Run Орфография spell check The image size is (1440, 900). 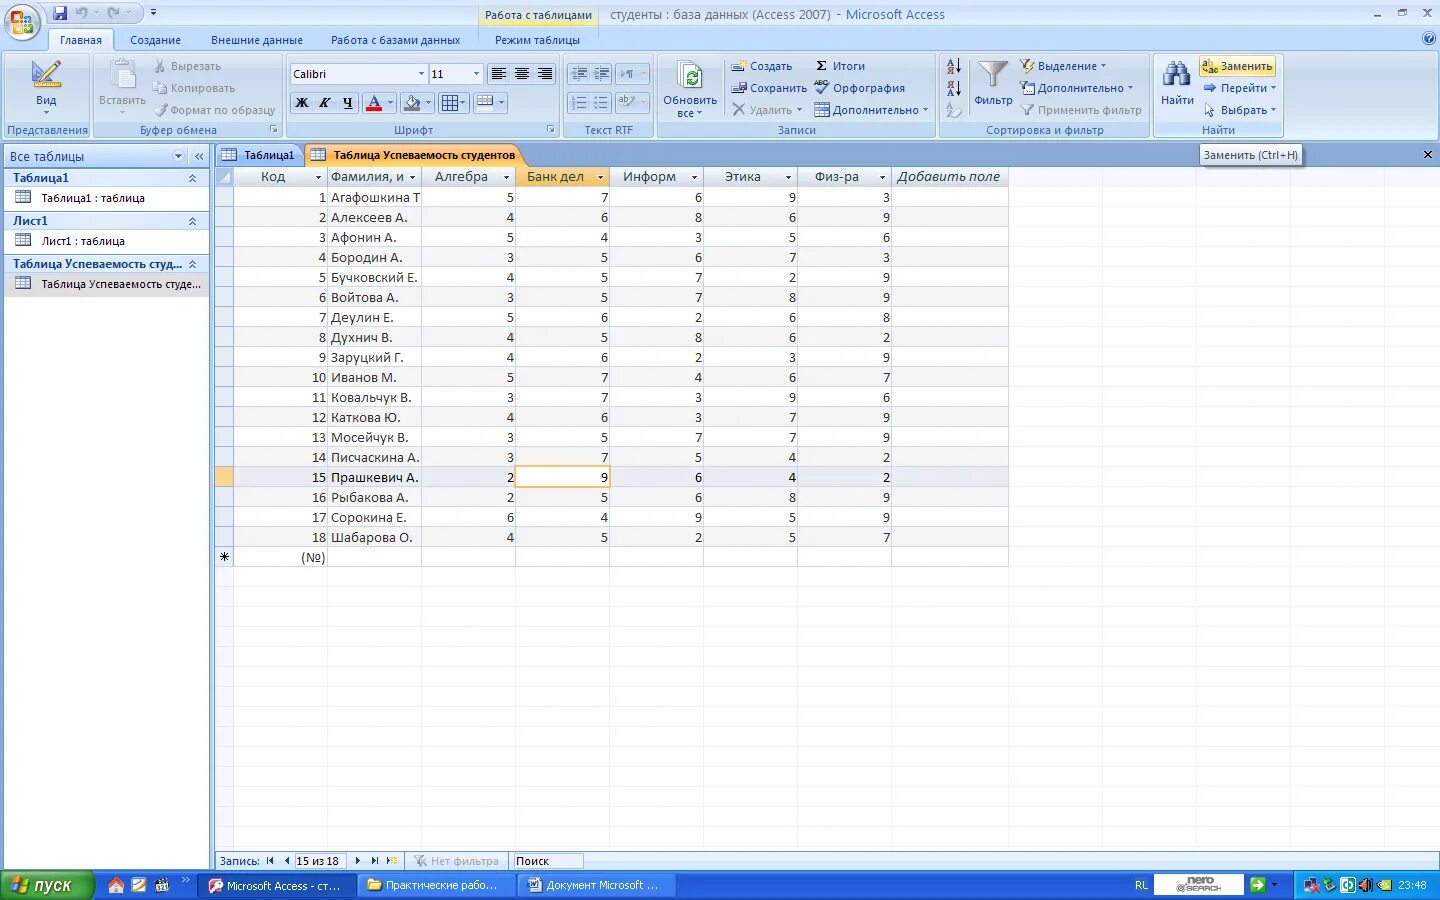(x=859, y=88)
